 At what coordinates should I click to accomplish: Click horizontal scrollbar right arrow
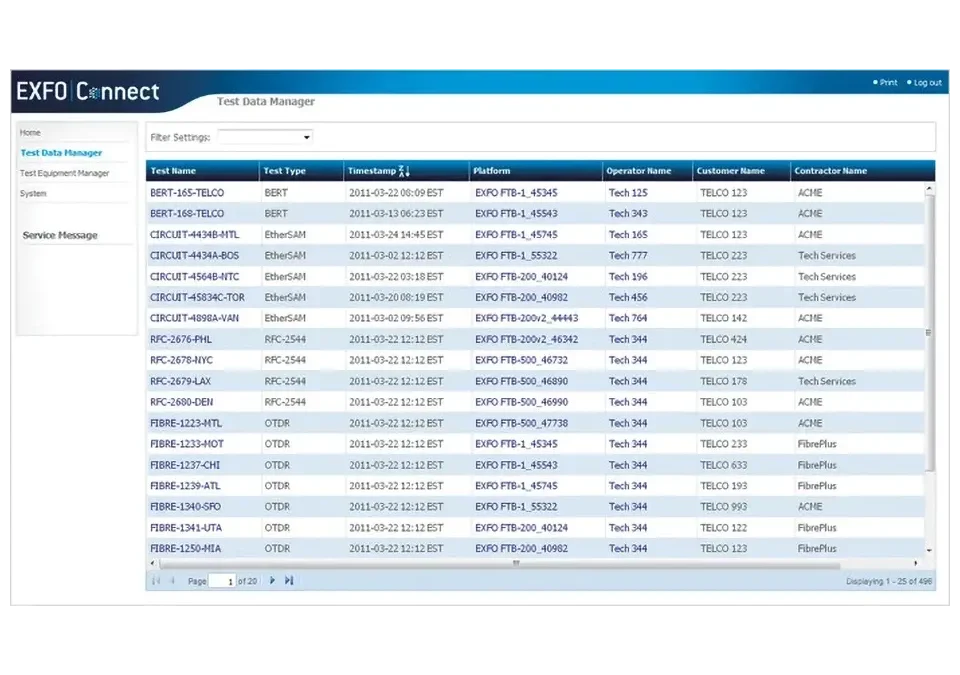916,563
